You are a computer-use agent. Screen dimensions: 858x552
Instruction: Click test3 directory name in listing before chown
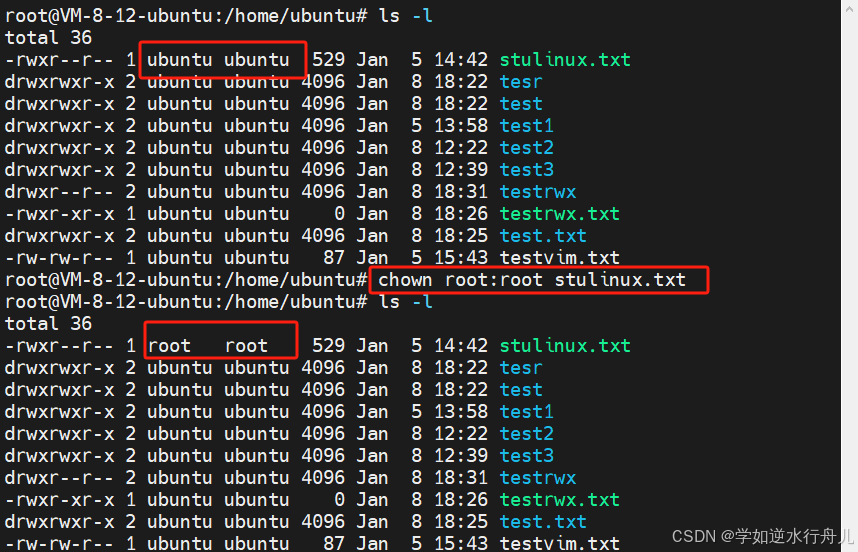(x=526, y=170)
